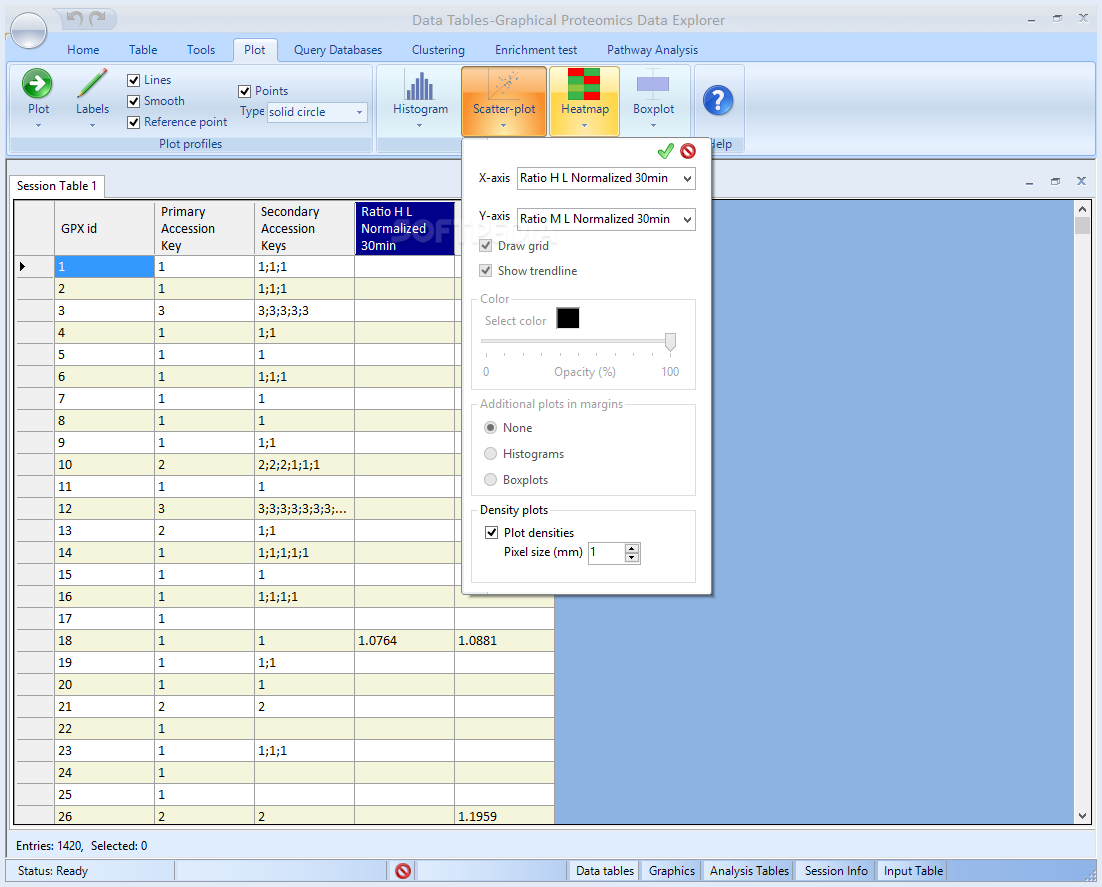Uncheck Plot densities checkbox

point(492,533)
